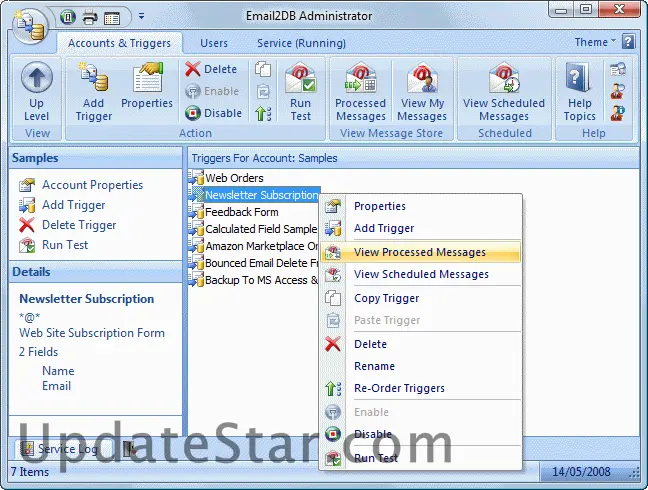
Task: Click the Web Site Subscription Form text
Action: [x=92, y=333]
